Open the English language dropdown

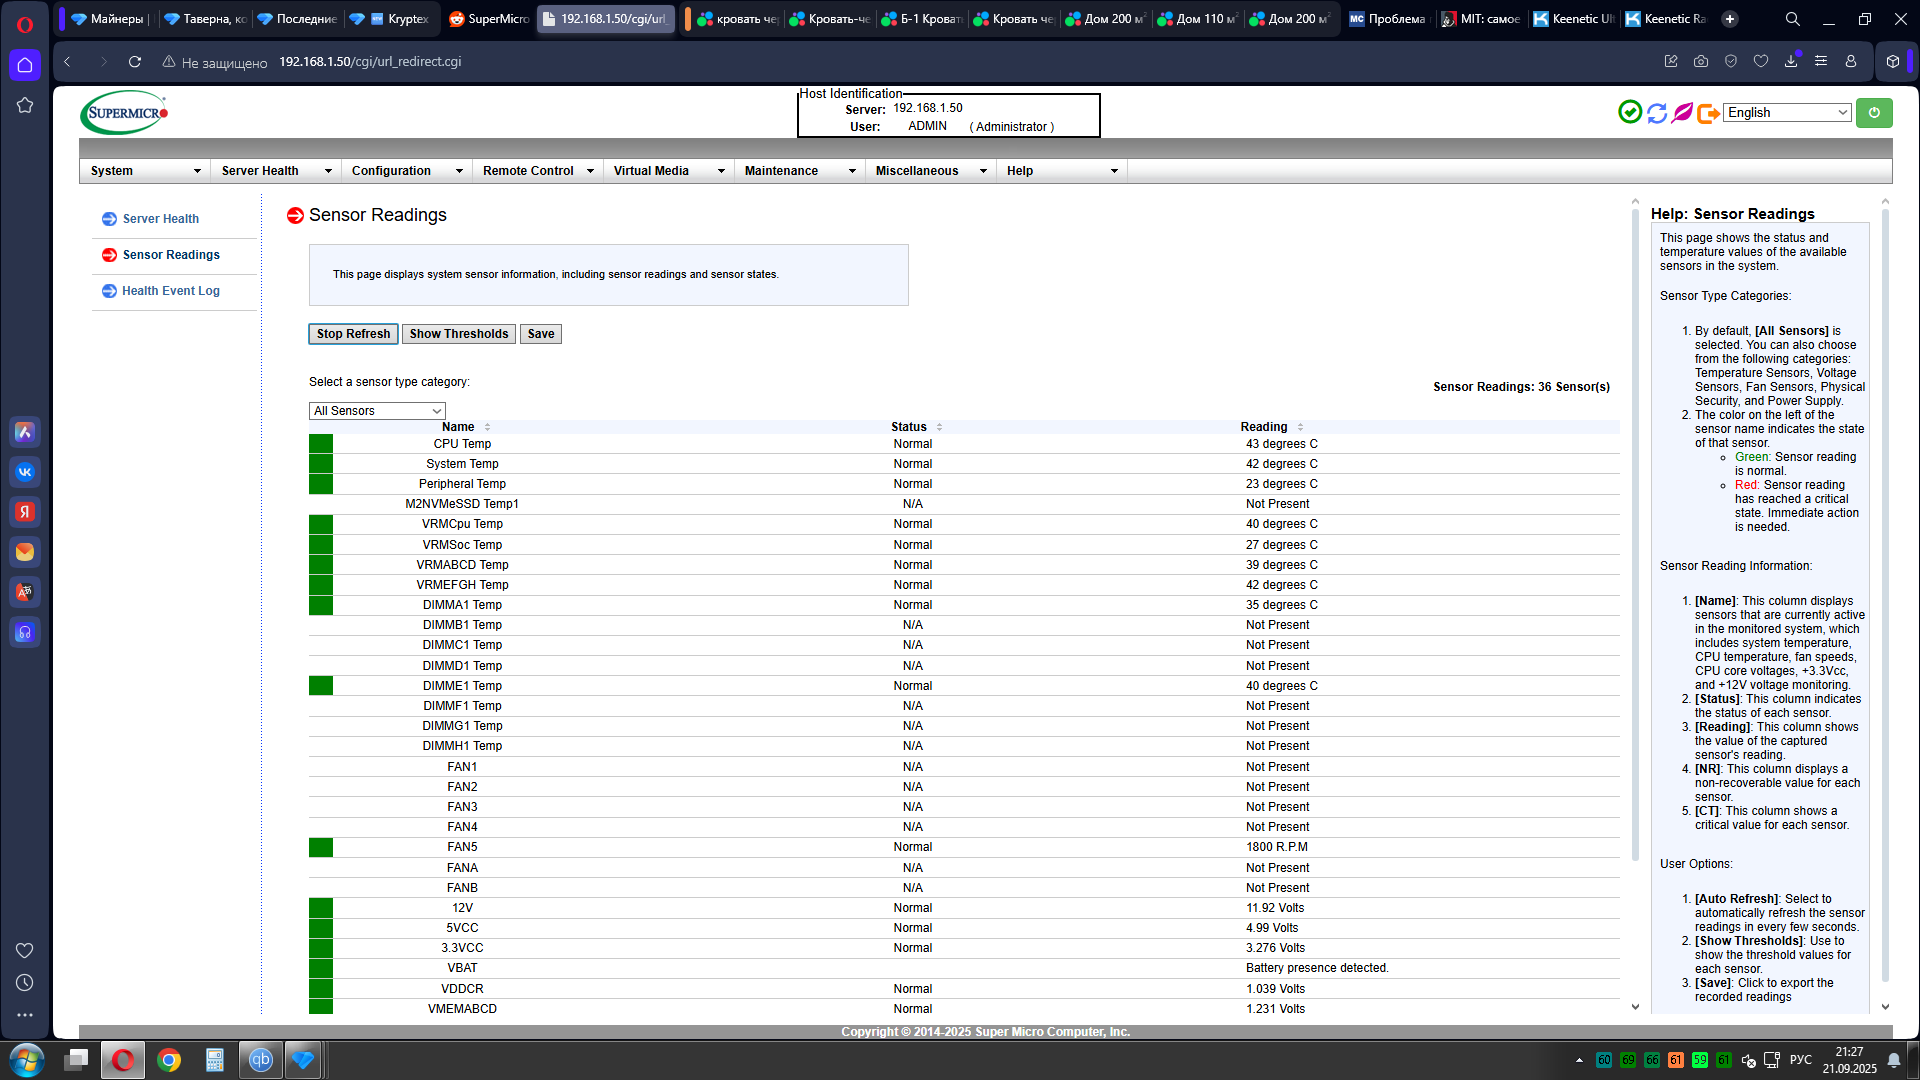[x=1787, y=113]
